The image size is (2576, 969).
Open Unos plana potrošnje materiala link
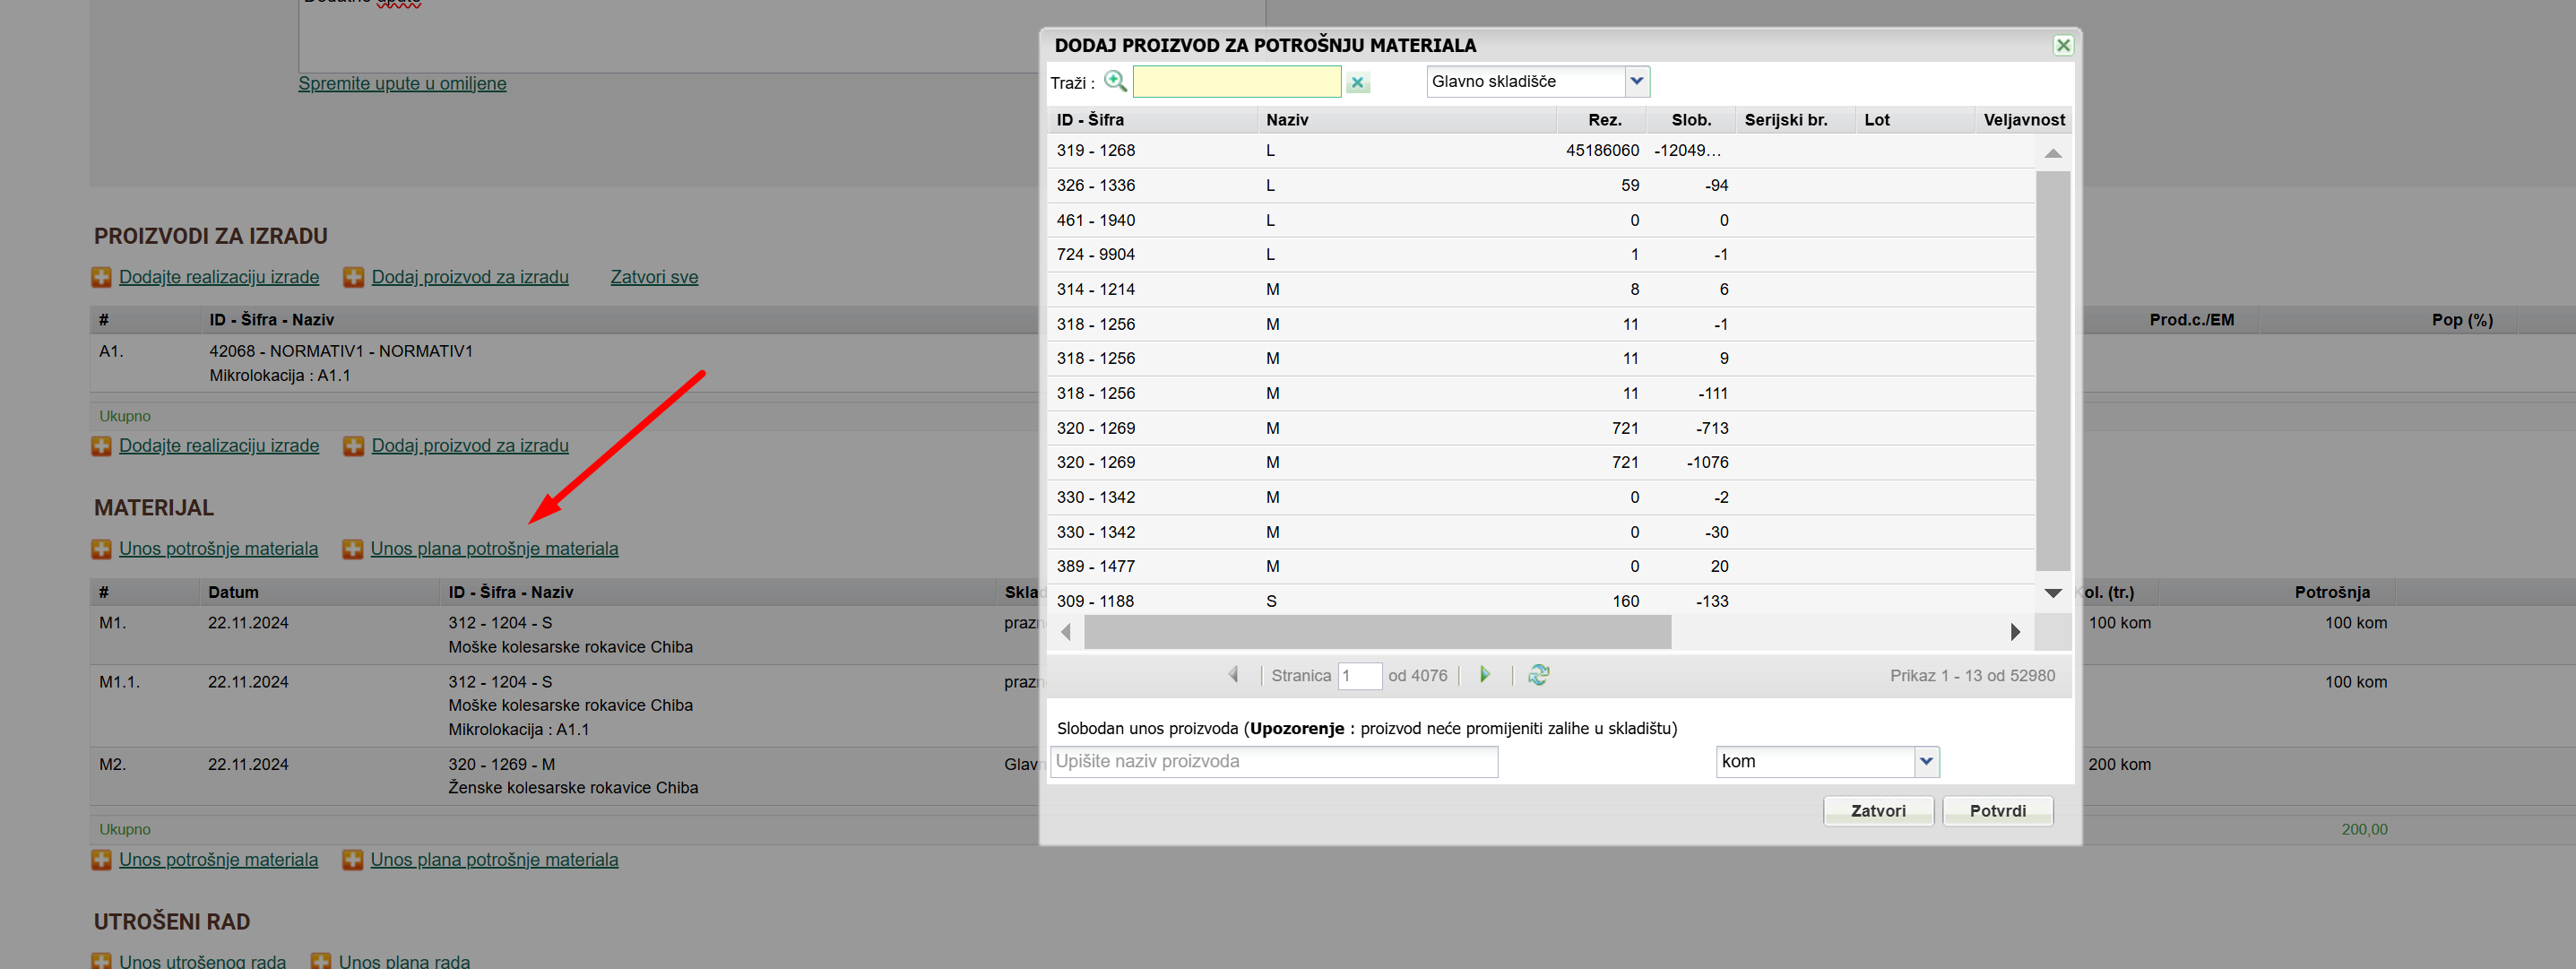[x=494, y=549]
